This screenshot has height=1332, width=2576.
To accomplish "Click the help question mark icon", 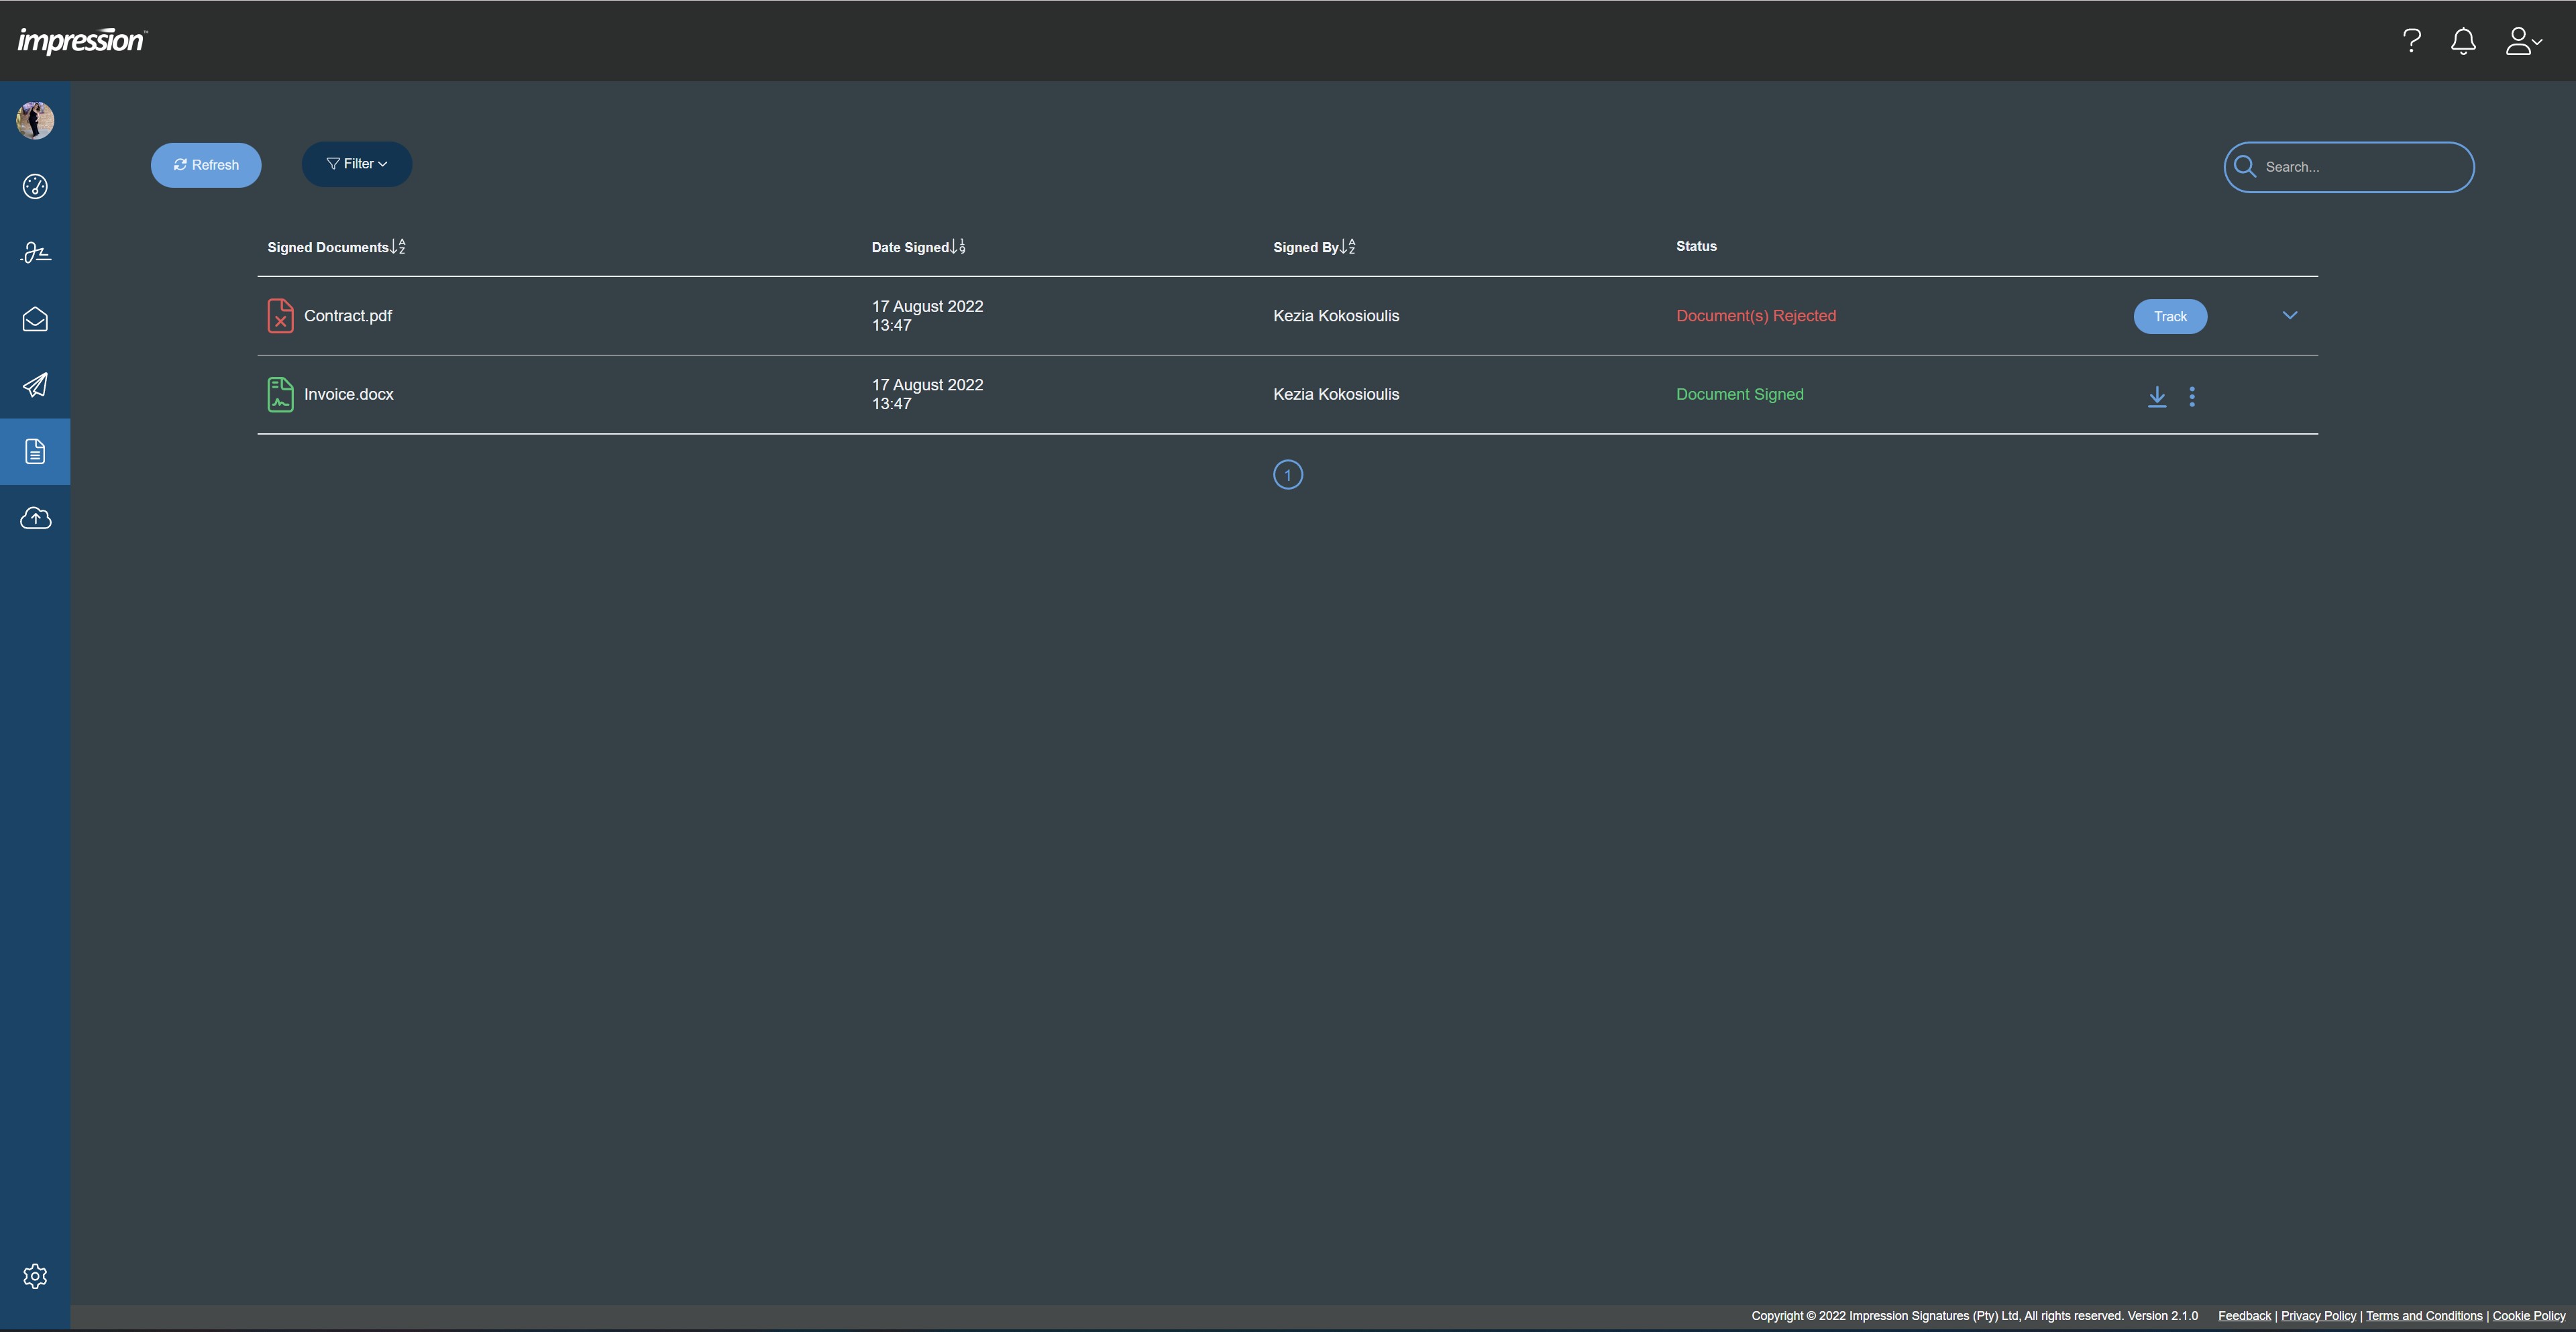I will (x=2411, y=41).
